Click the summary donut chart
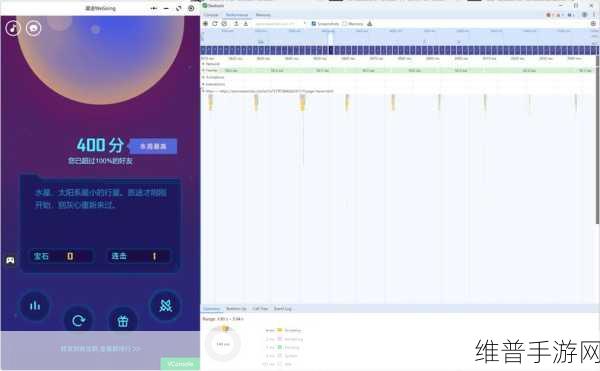The width and height of the screenshot is (600, 371). tap(223, 344)
